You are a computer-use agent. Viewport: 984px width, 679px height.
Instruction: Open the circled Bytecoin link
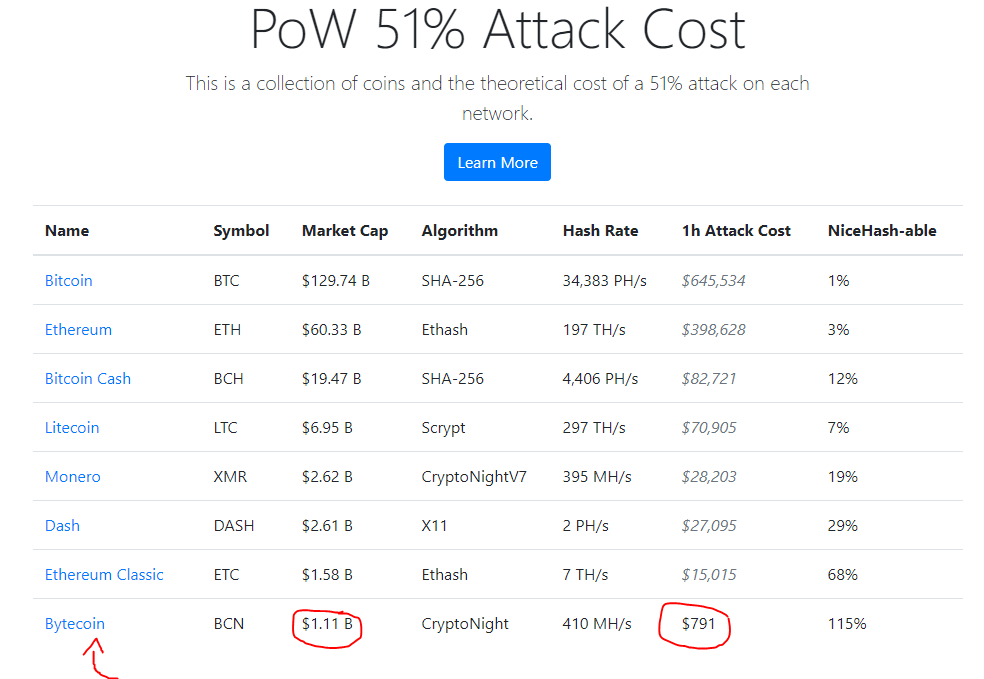(74, 623)
